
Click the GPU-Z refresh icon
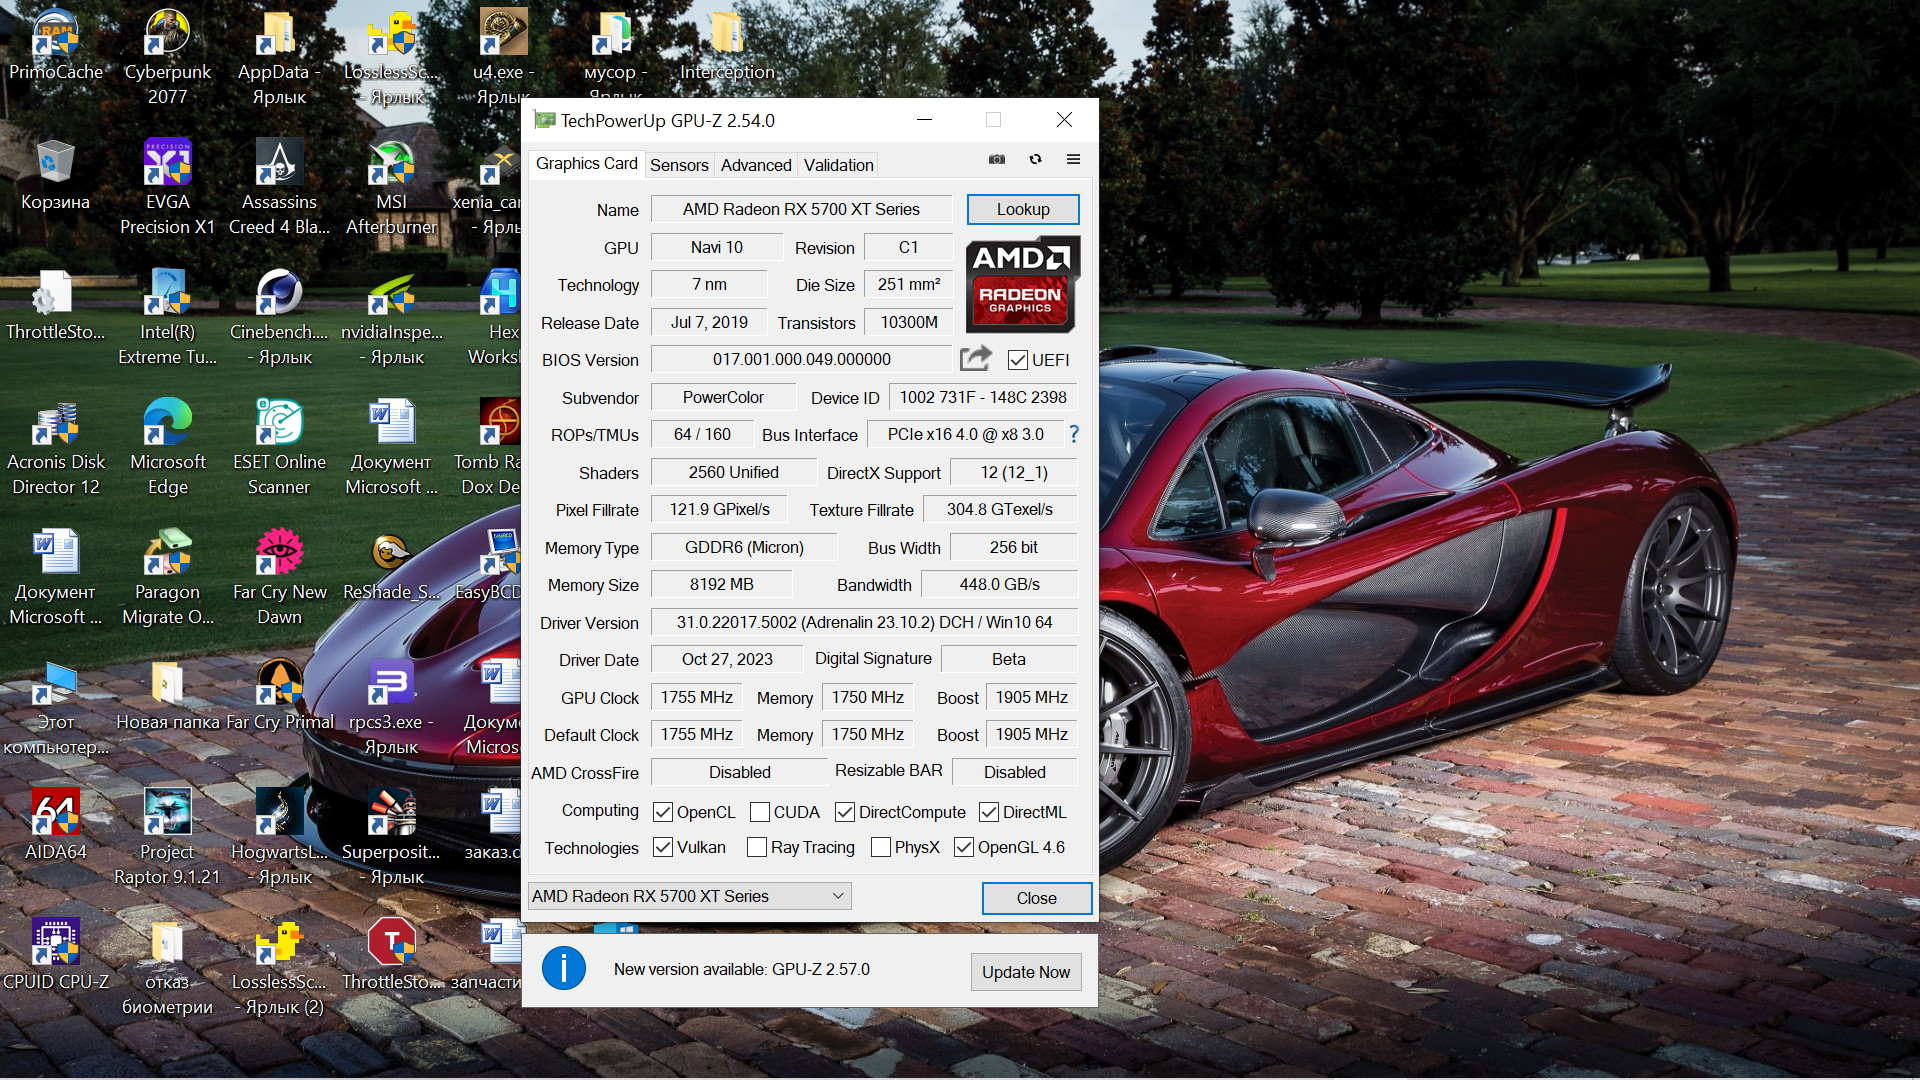pos(1035,160)
